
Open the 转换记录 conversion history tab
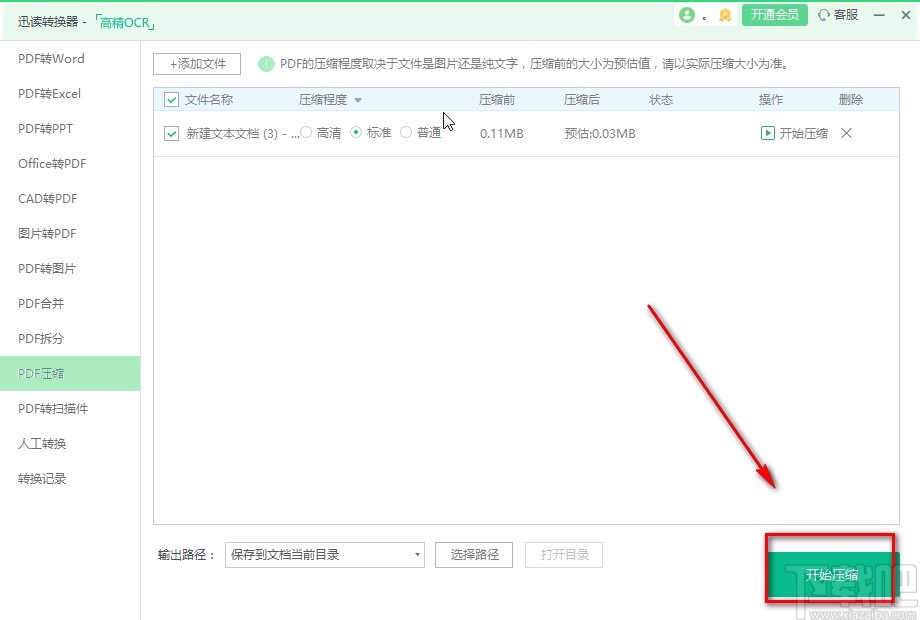pyautogui.click(x=41, y=478)
